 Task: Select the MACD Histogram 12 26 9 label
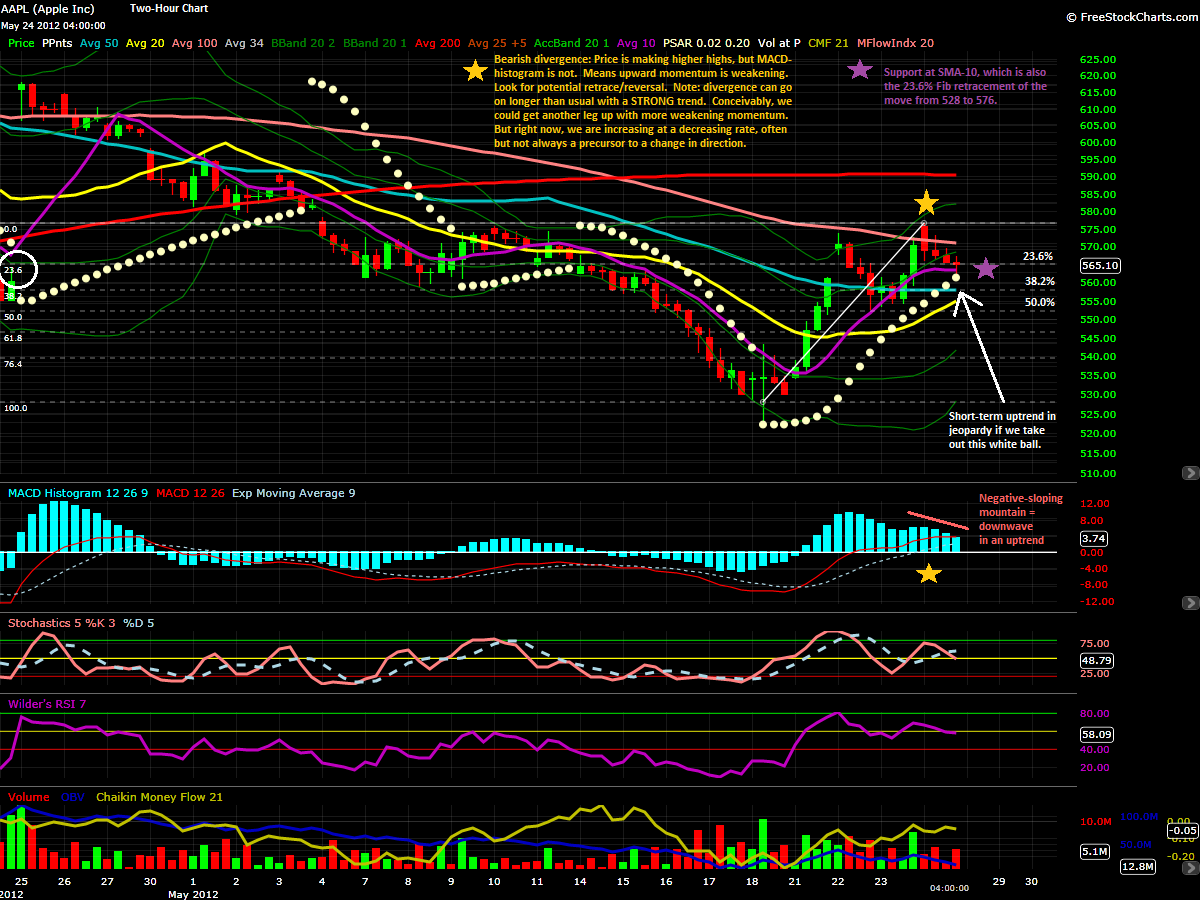[x=78, y=493]
